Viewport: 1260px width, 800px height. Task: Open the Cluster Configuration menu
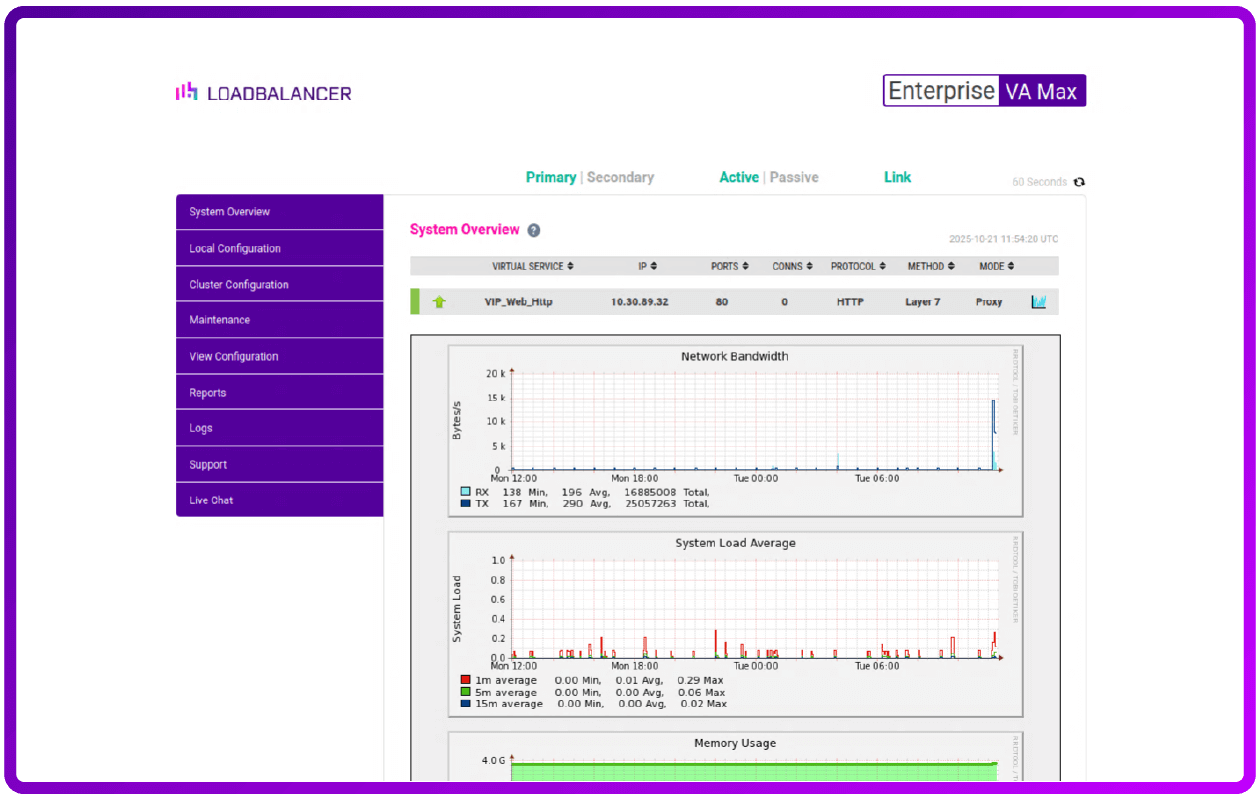click(x=280, y=284)
